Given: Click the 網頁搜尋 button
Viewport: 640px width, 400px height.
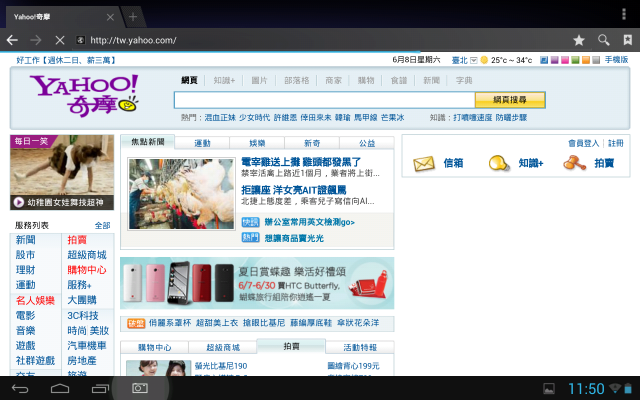Looking at the screenshot, I should pos(510,100).
